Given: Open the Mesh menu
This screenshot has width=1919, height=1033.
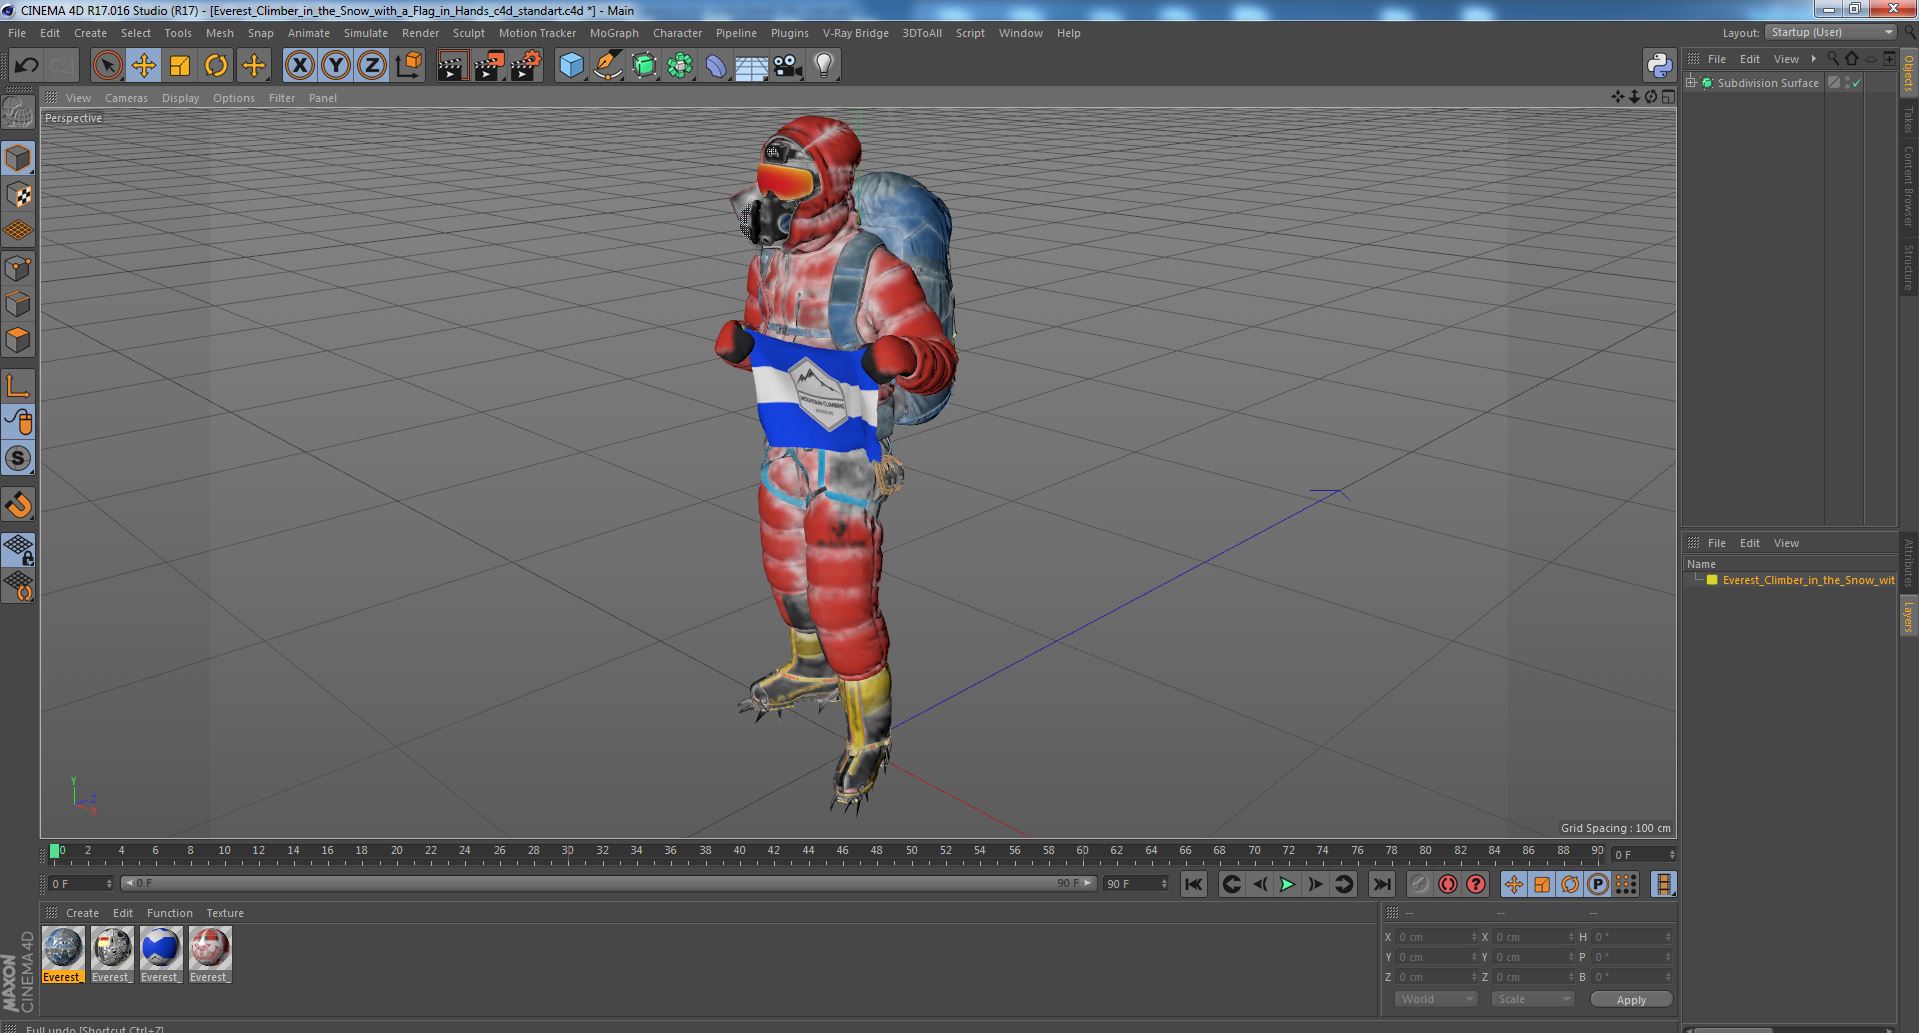Looking at the screenshot, I should (x=219, y=33).
